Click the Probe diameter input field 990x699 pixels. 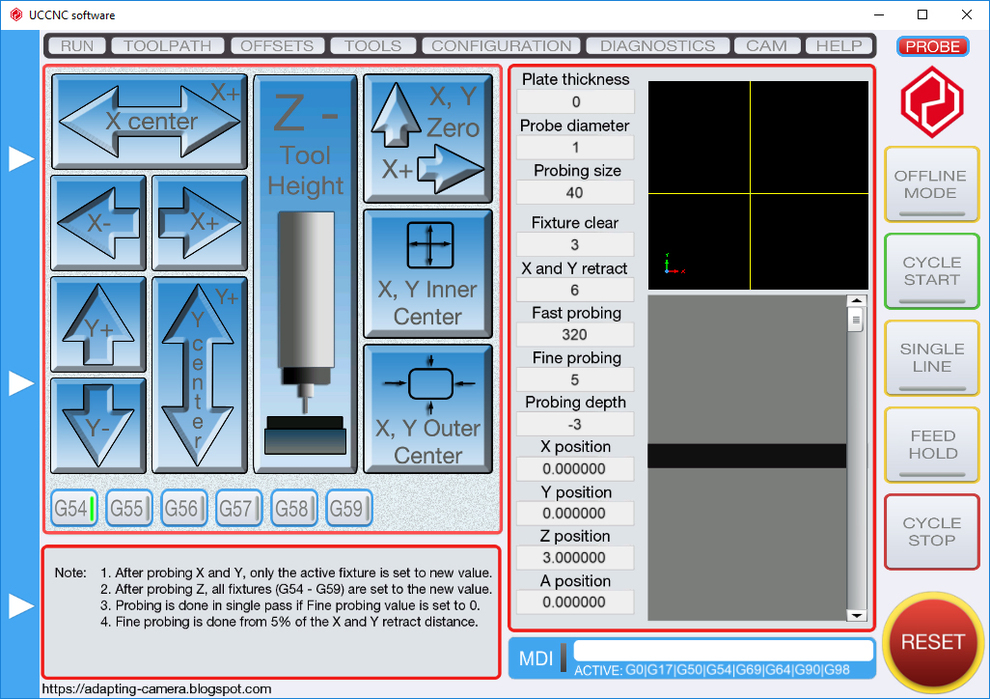(576, 148)
